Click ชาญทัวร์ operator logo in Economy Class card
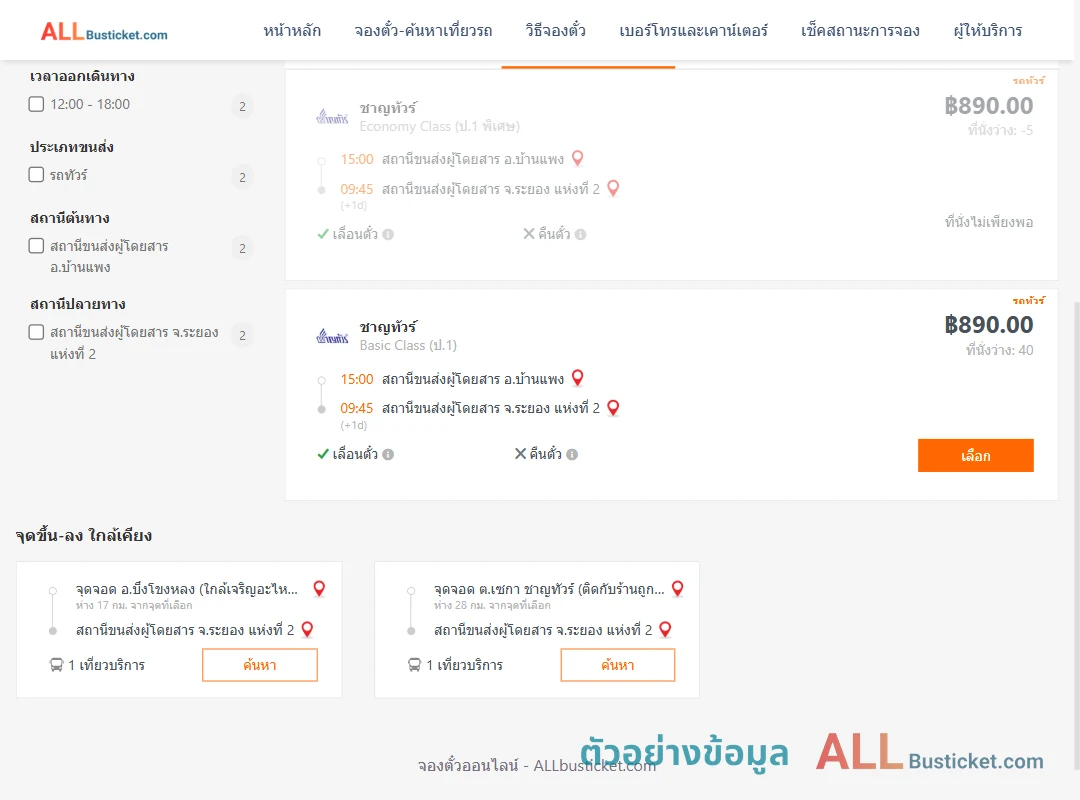Image resolution: width=1080 pixels, height=800 pixels. (332, 117)
